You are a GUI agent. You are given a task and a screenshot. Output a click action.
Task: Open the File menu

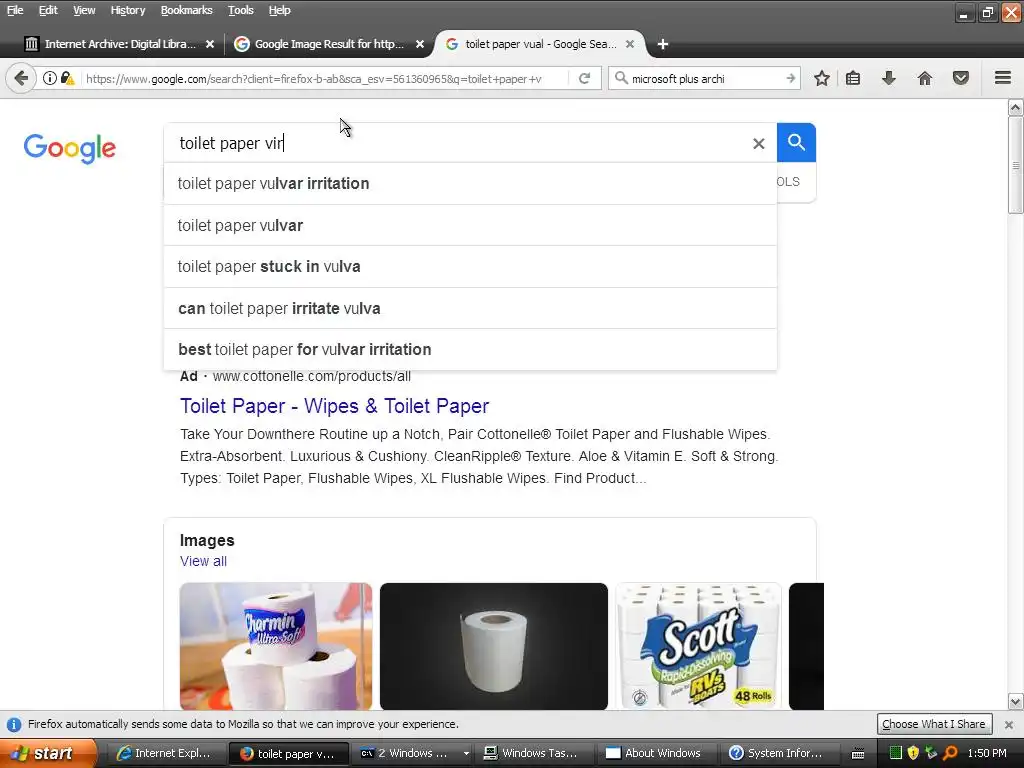pos(15,10)
